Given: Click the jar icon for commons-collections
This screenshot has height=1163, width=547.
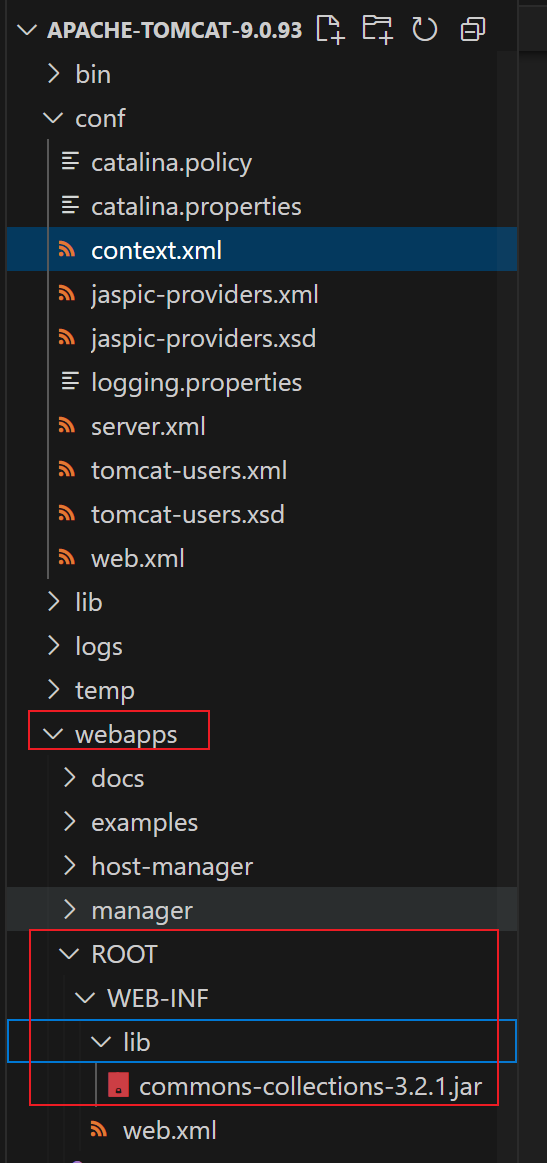Looking at the screenshot, I should tap(116, 1087).
